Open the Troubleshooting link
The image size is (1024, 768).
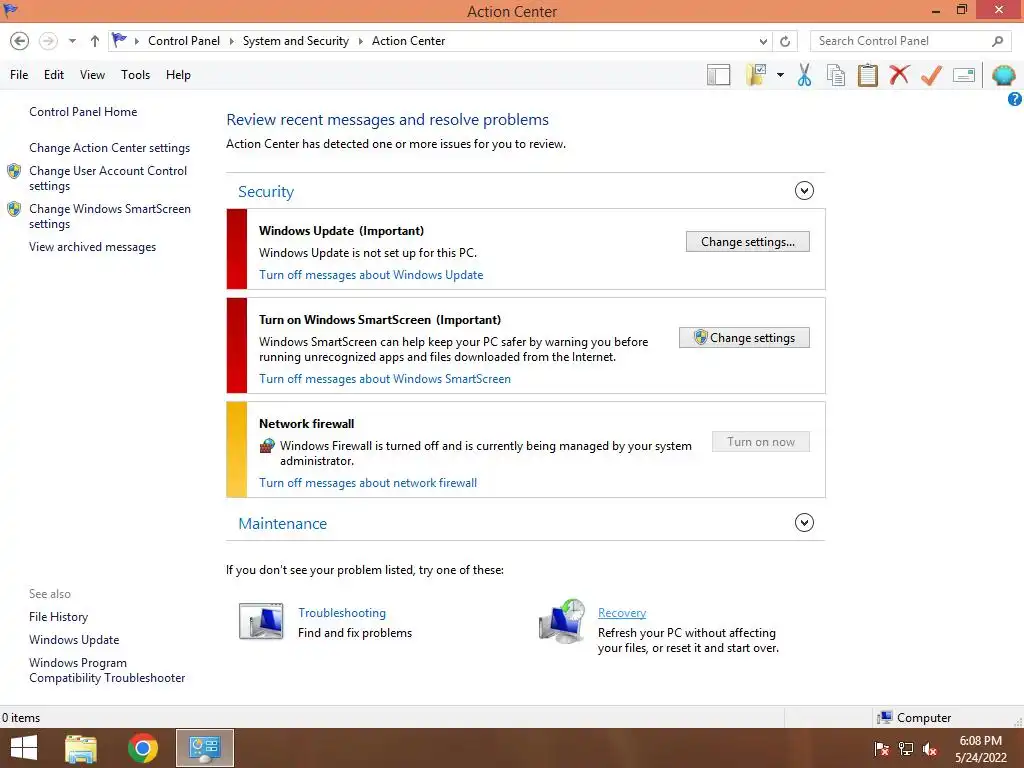(342, 613)
